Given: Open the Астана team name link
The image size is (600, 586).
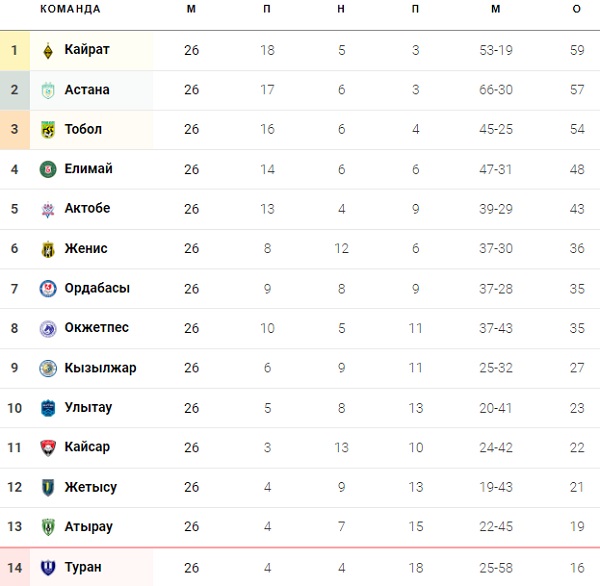Looking at the screenshot, I should click(87, 90).
